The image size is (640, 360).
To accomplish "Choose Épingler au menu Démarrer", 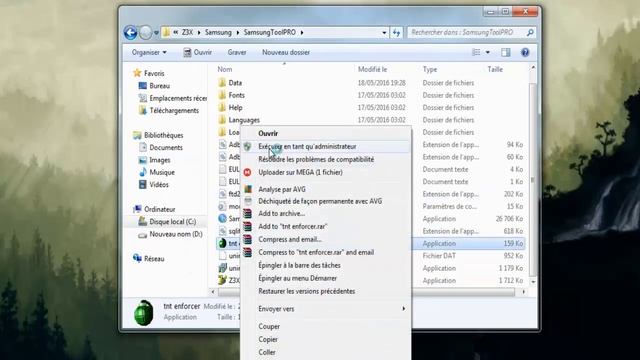I will pyautogui.click(x=326, y=278).
